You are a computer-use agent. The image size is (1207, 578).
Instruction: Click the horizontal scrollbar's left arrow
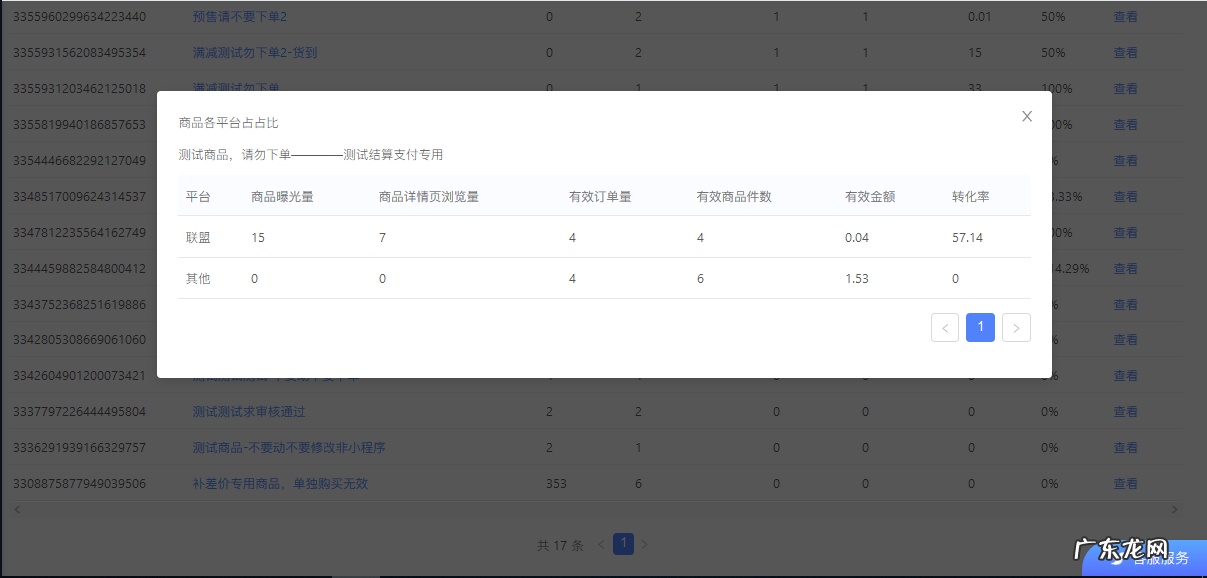[x=15, y=510]
